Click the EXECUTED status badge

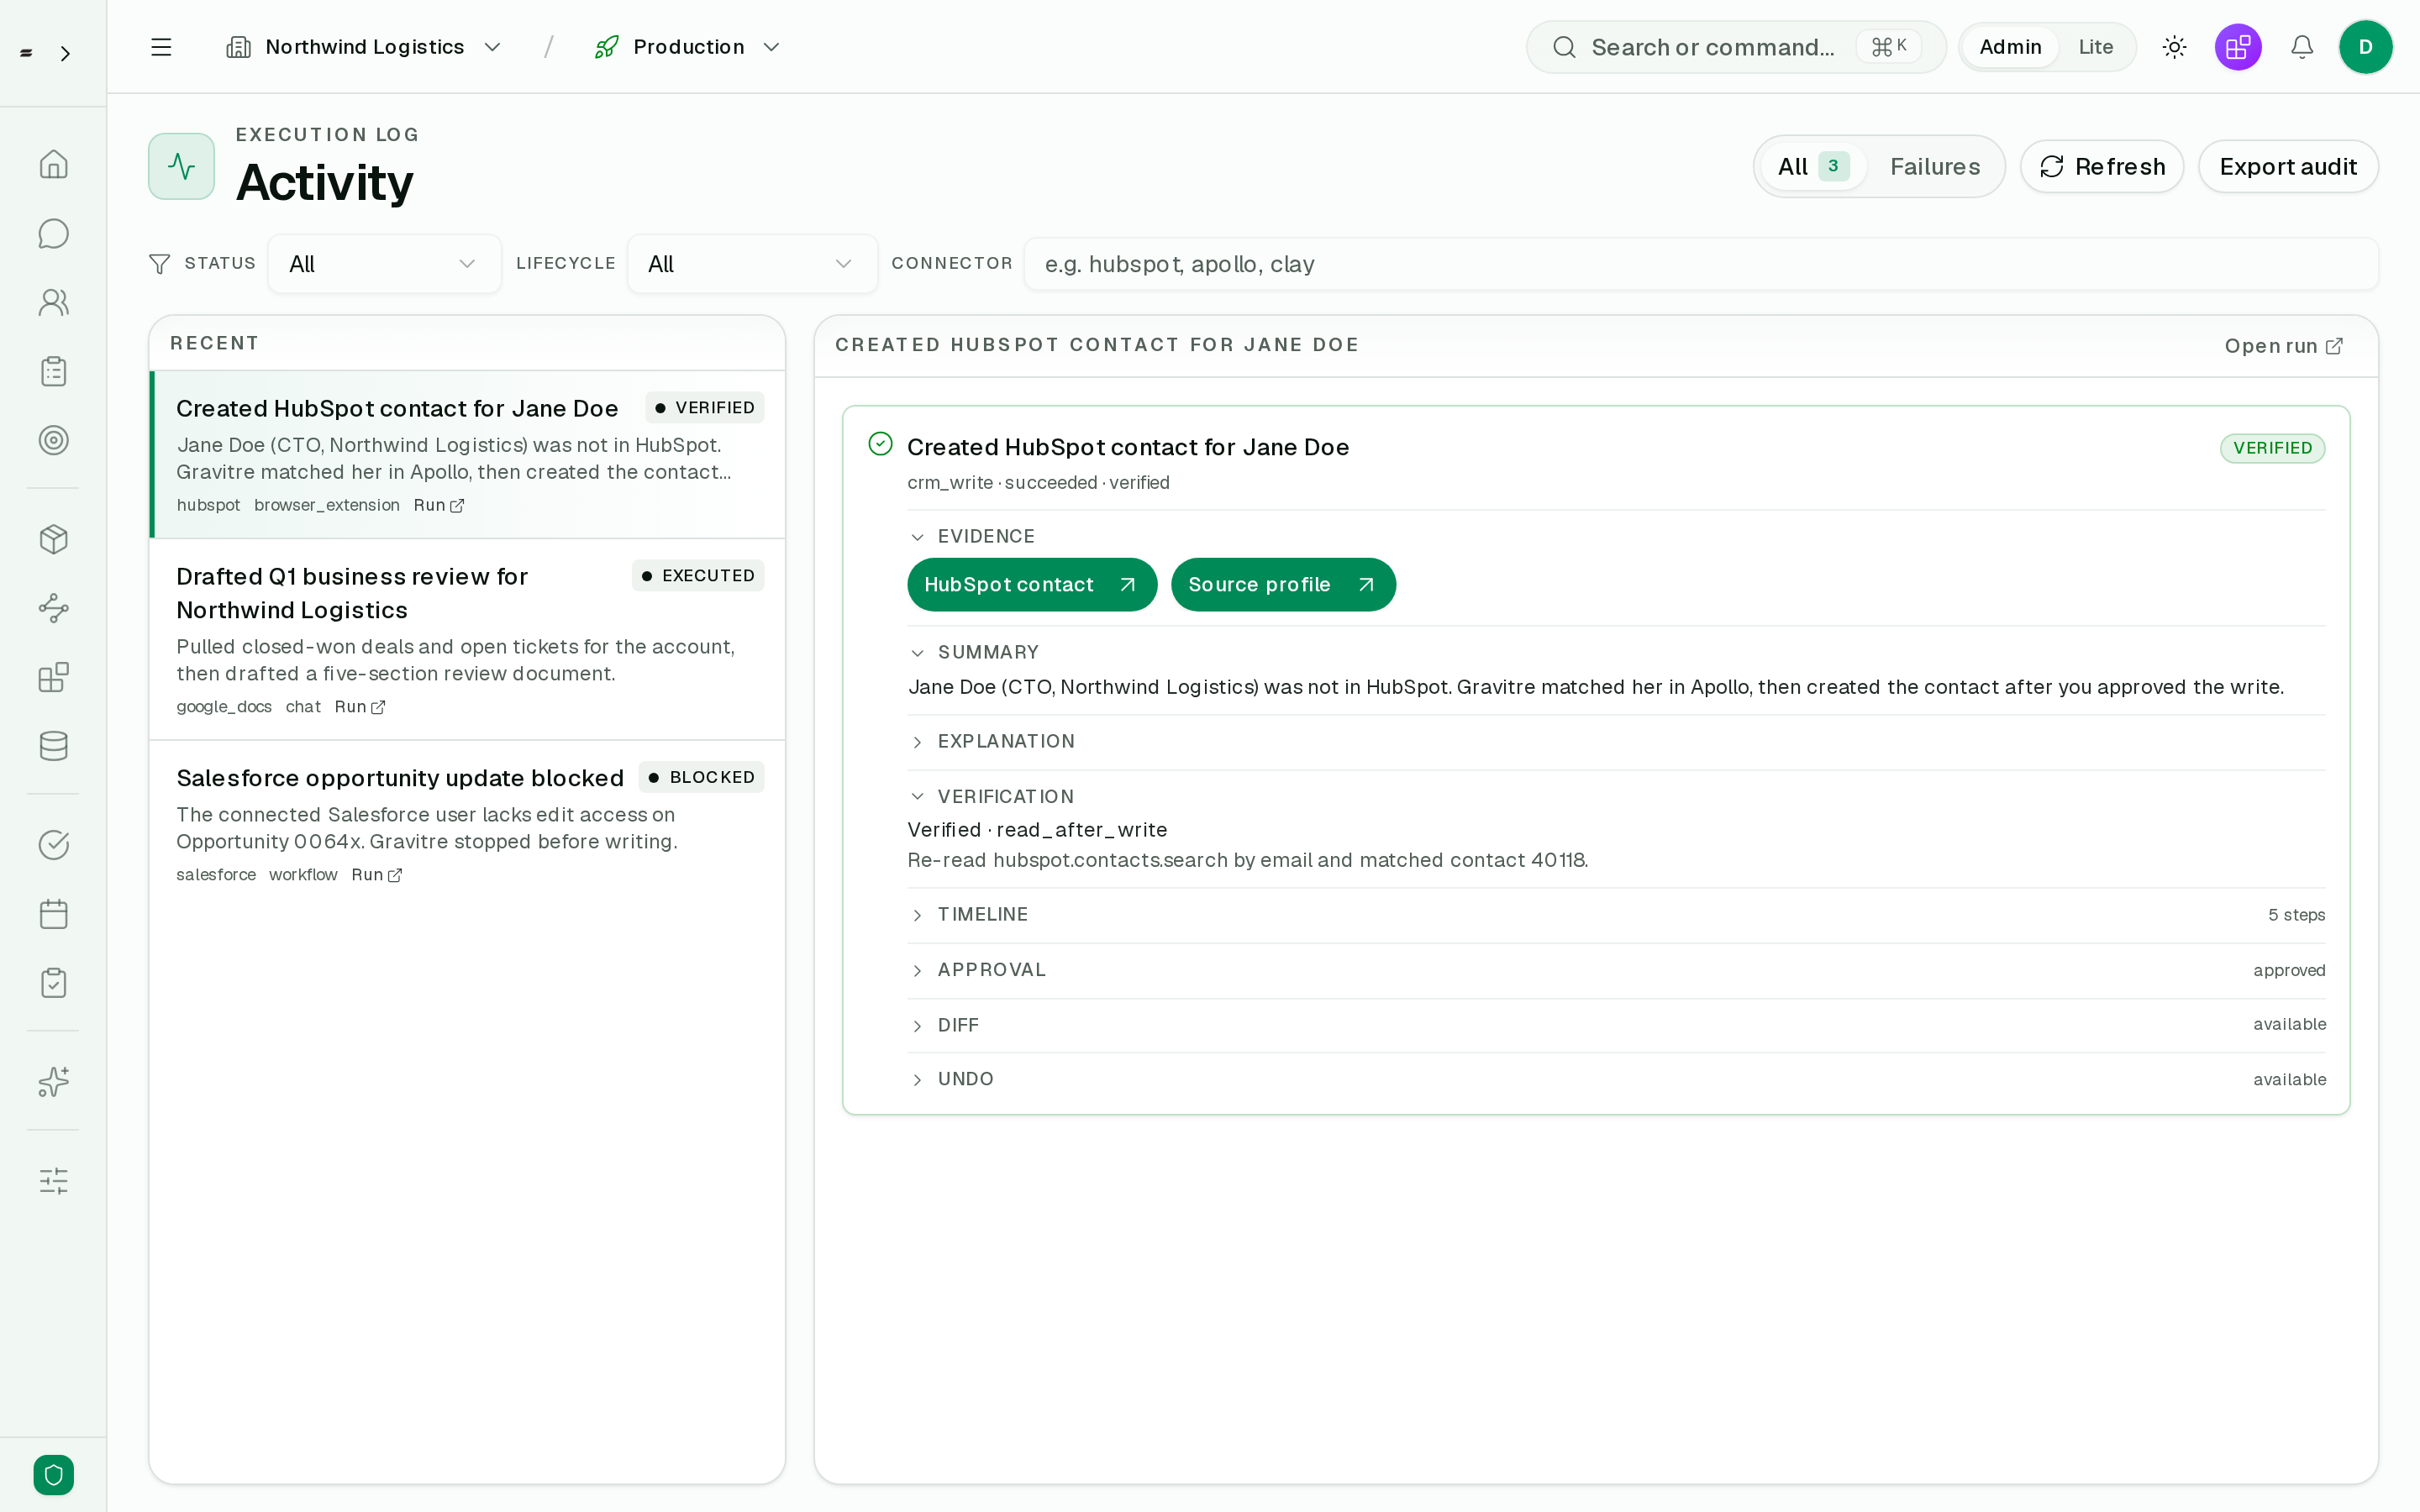coord(698,576)
